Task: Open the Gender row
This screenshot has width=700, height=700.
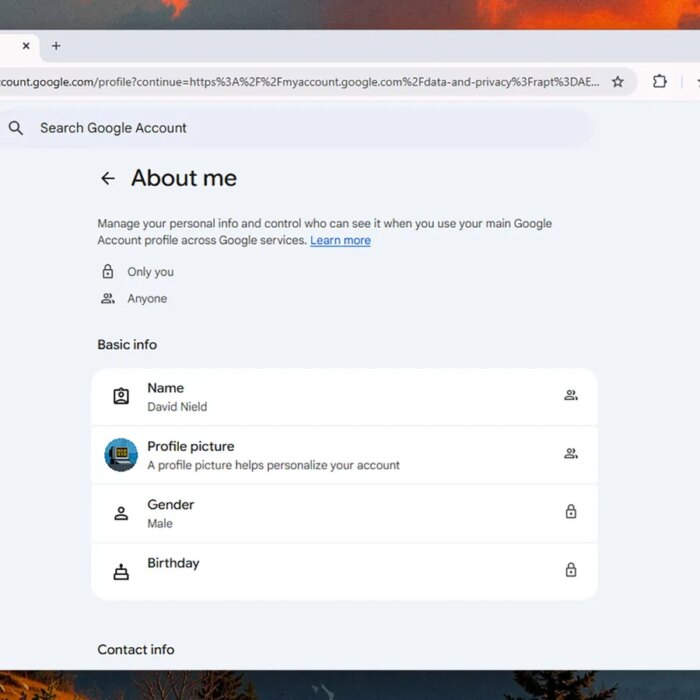Action: click(344, 514)
